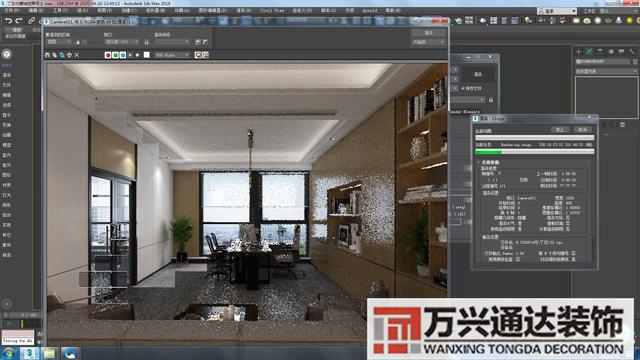
Task: Pause the render in progress dialog
Action: click(560, 129)
